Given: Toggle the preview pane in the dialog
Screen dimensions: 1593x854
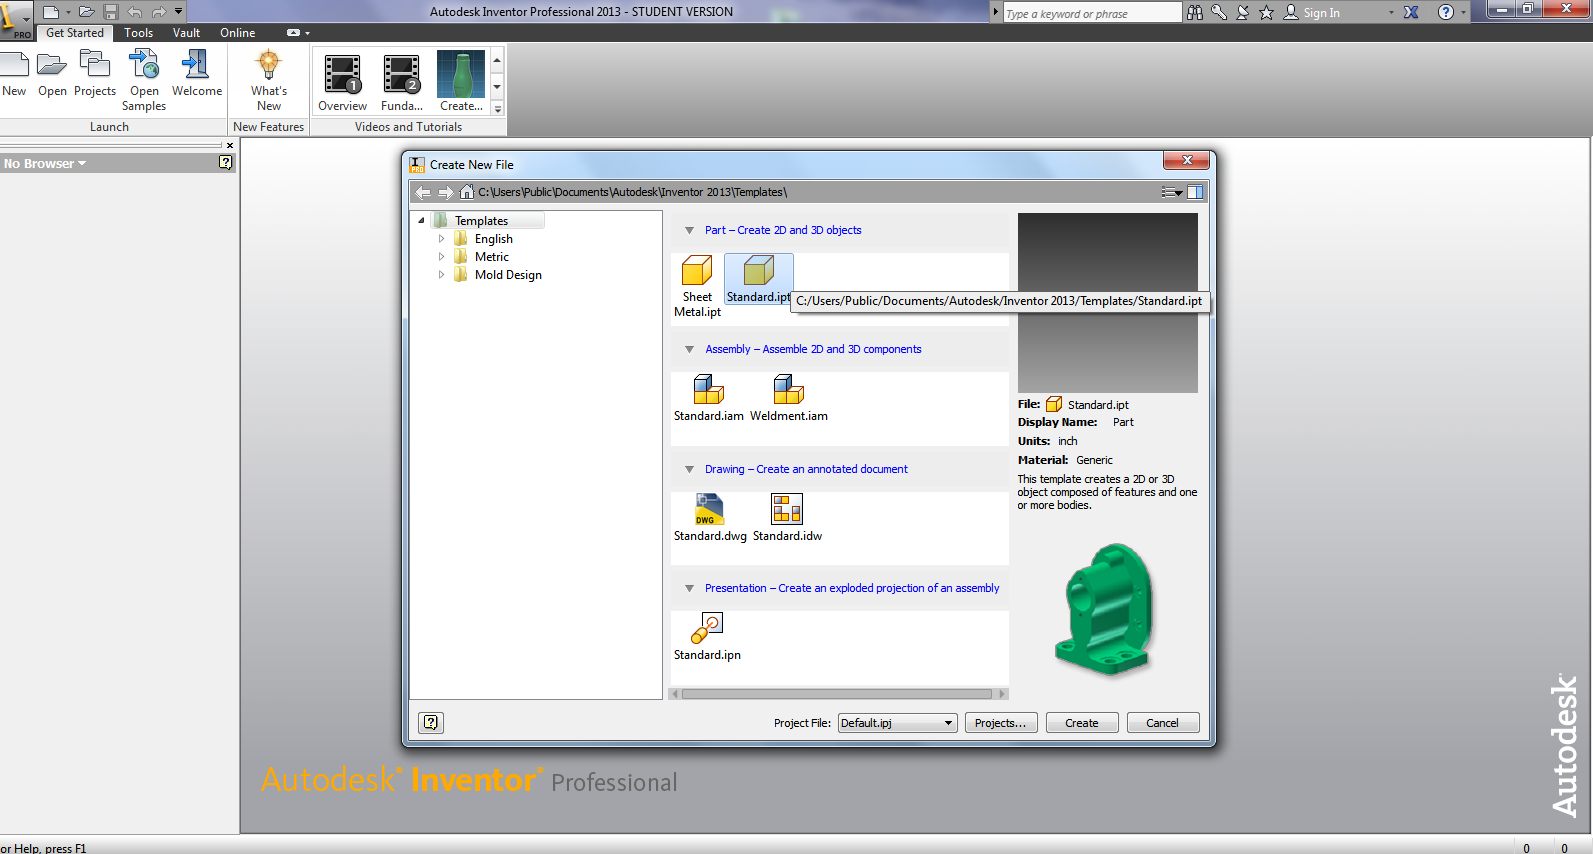Looking at the screenshot, I should (x=1195, y=192).
